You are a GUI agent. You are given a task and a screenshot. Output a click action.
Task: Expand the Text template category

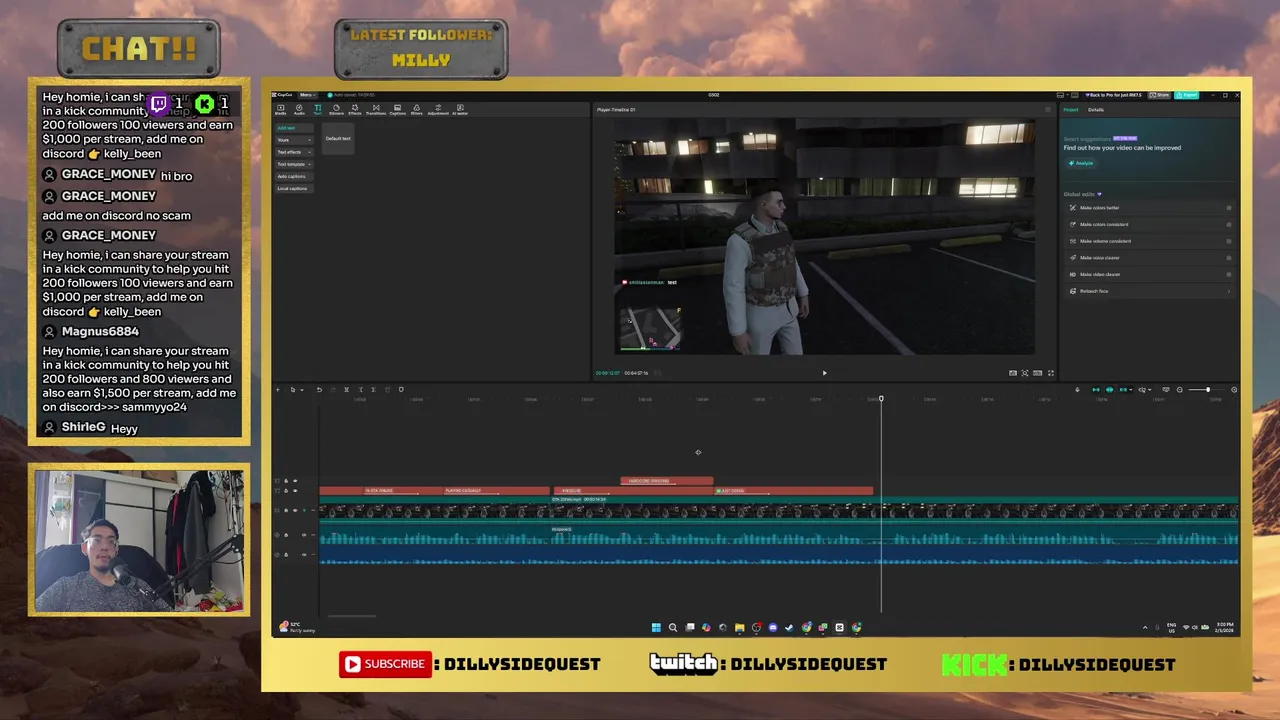tap(293, 164)
